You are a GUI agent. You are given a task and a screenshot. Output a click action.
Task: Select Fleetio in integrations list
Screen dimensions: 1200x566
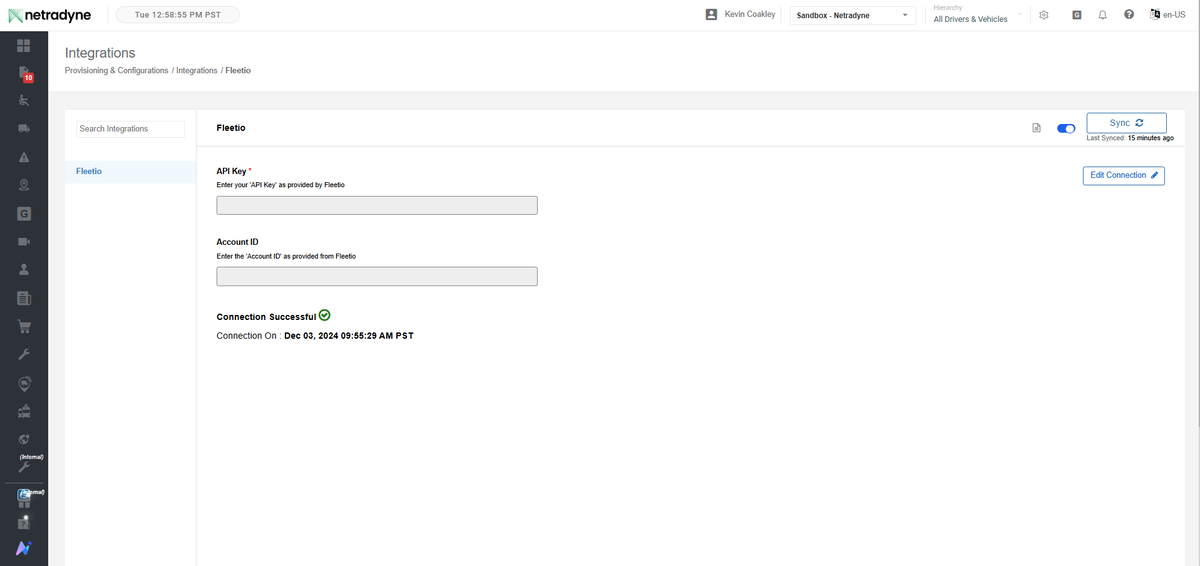coord(131,172)
